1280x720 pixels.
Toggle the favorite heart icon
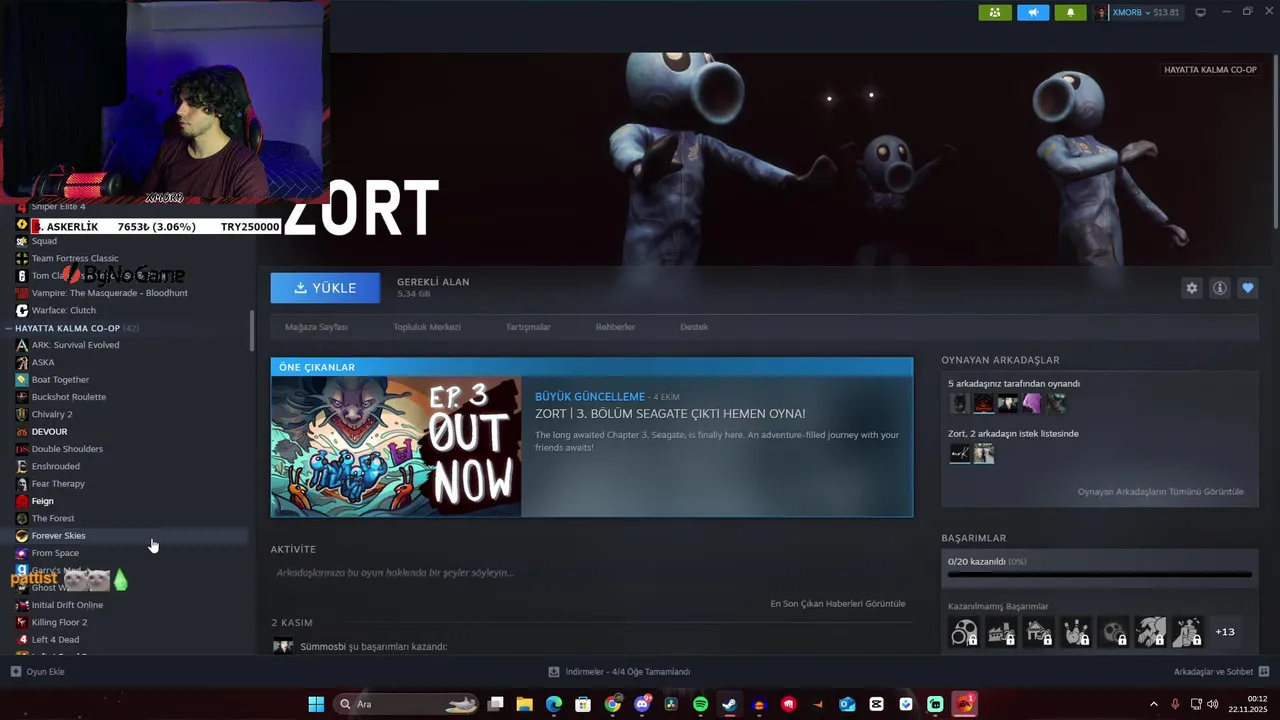click(1247, 288)
